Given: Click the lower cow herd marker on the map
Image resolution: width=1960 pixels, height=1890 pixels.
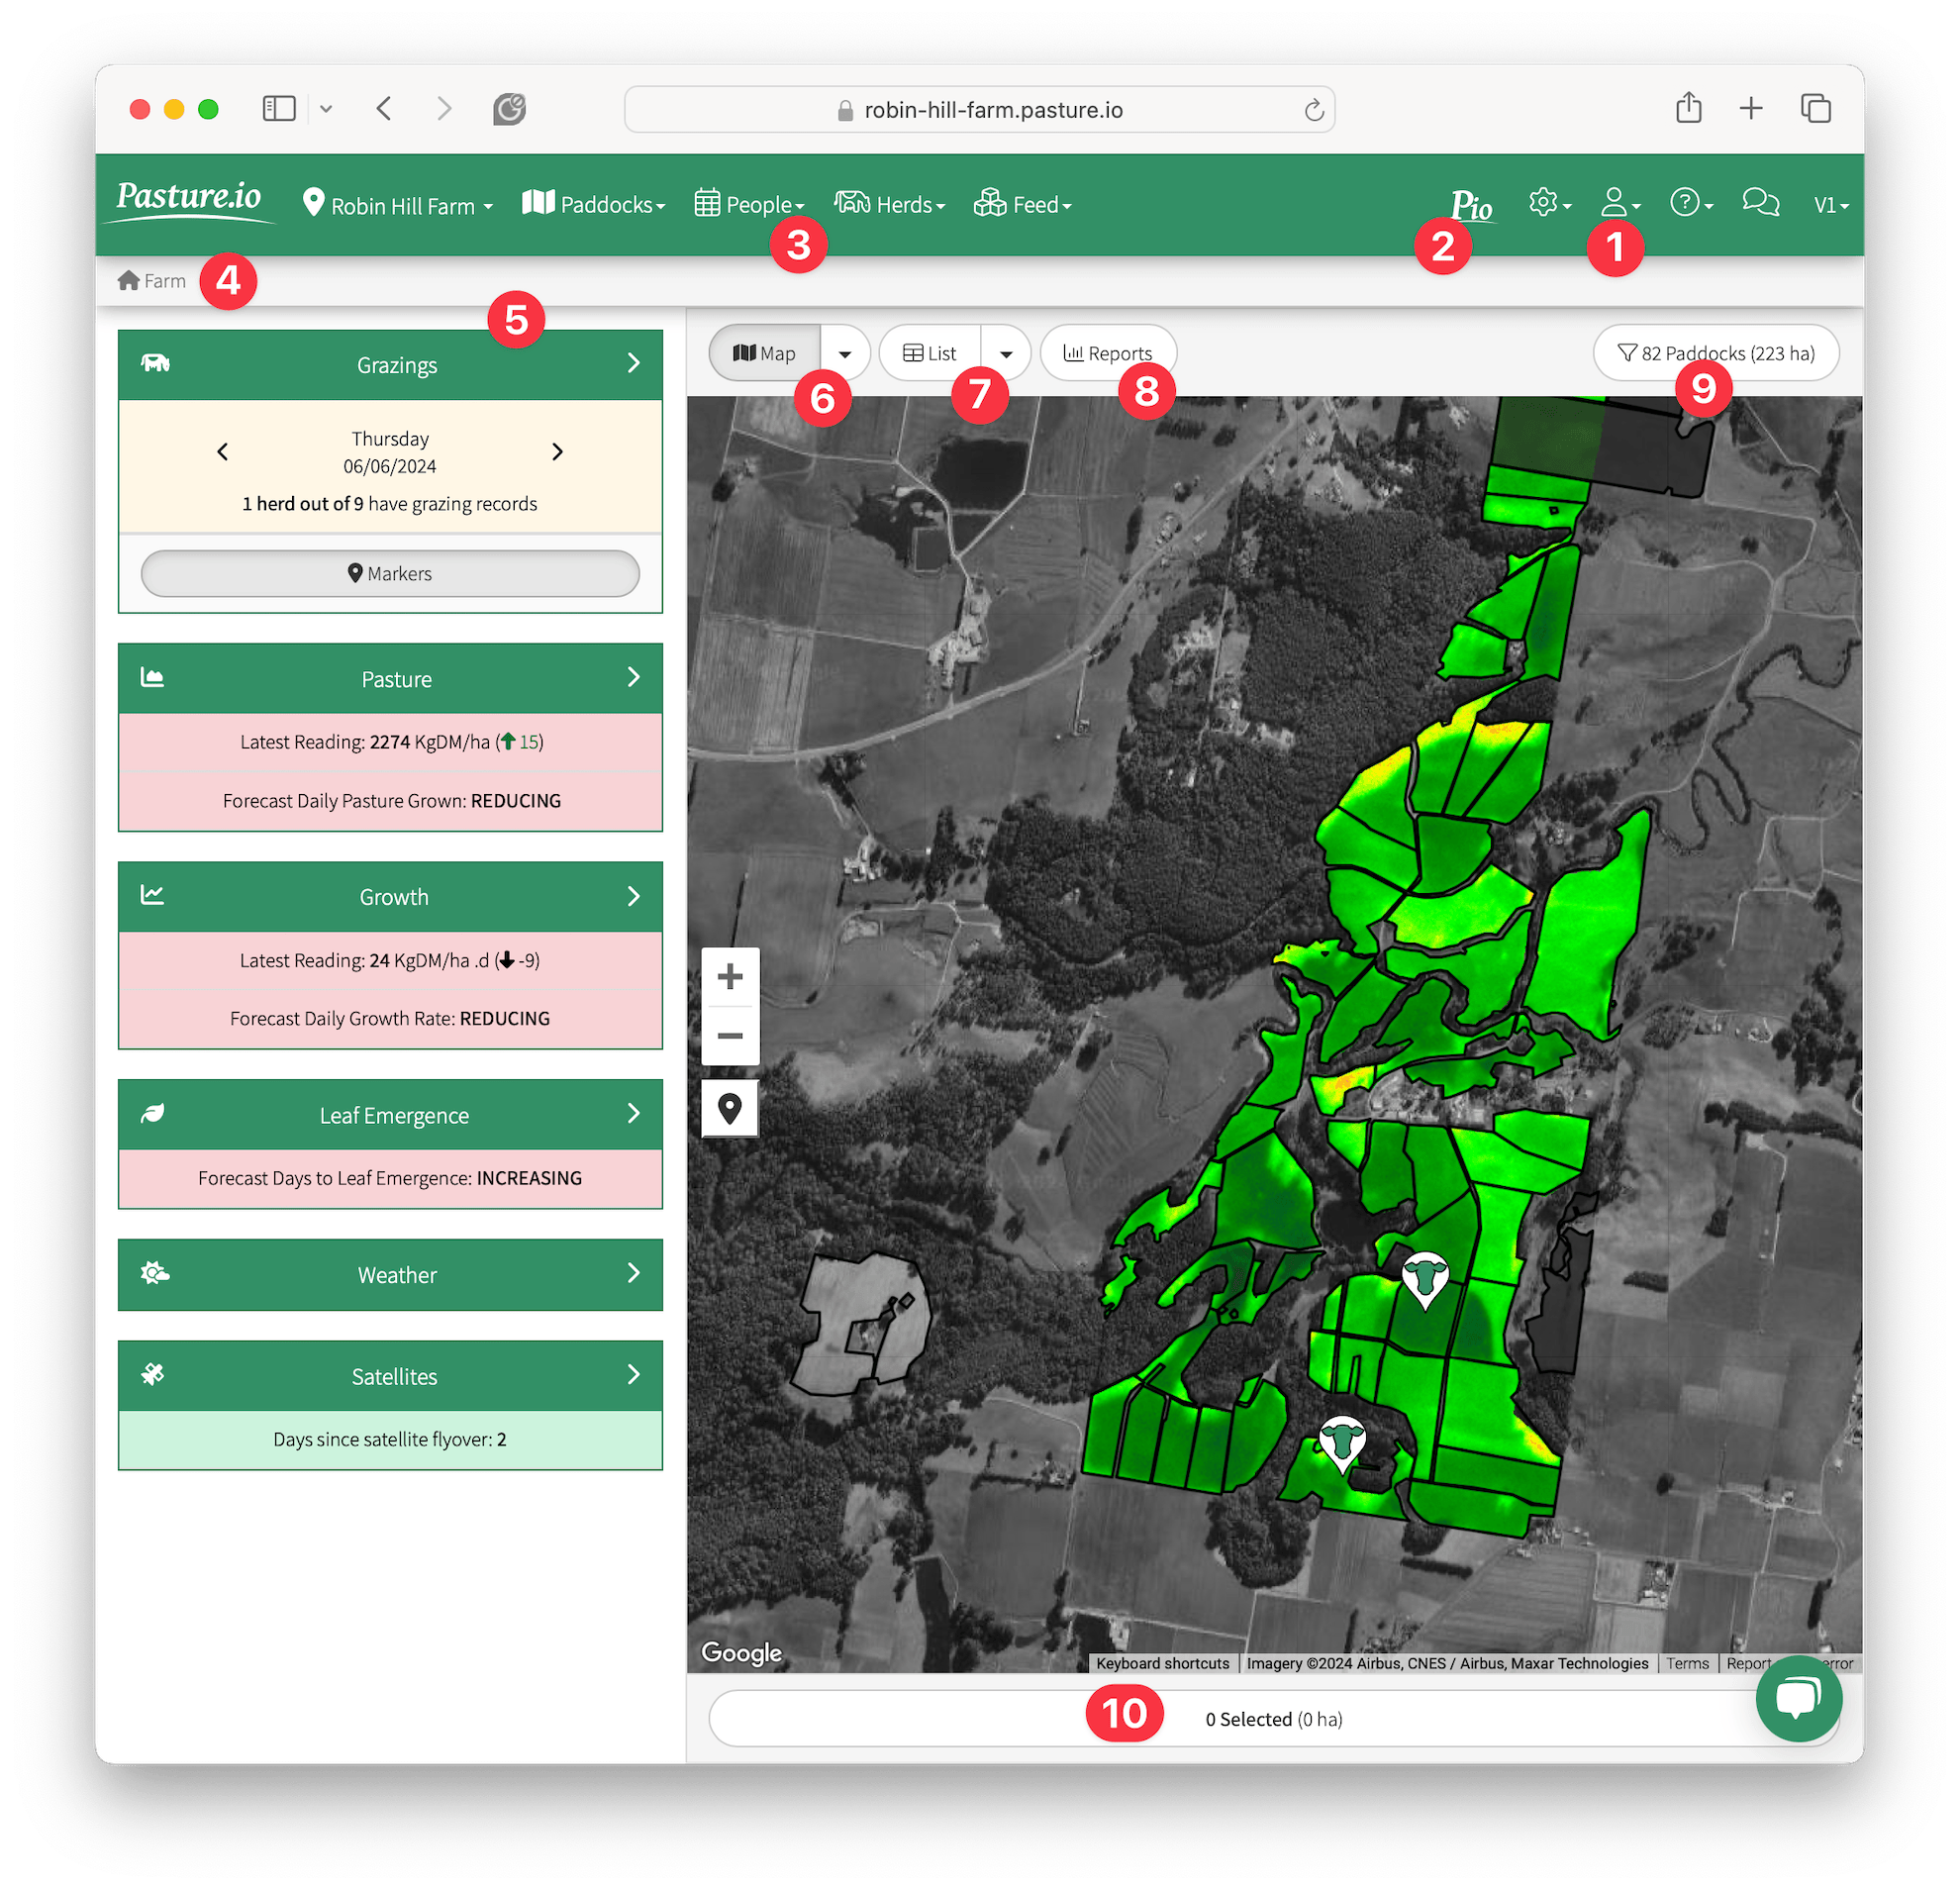Looking at the screenshot, I should click(x=1342, y=1442).
